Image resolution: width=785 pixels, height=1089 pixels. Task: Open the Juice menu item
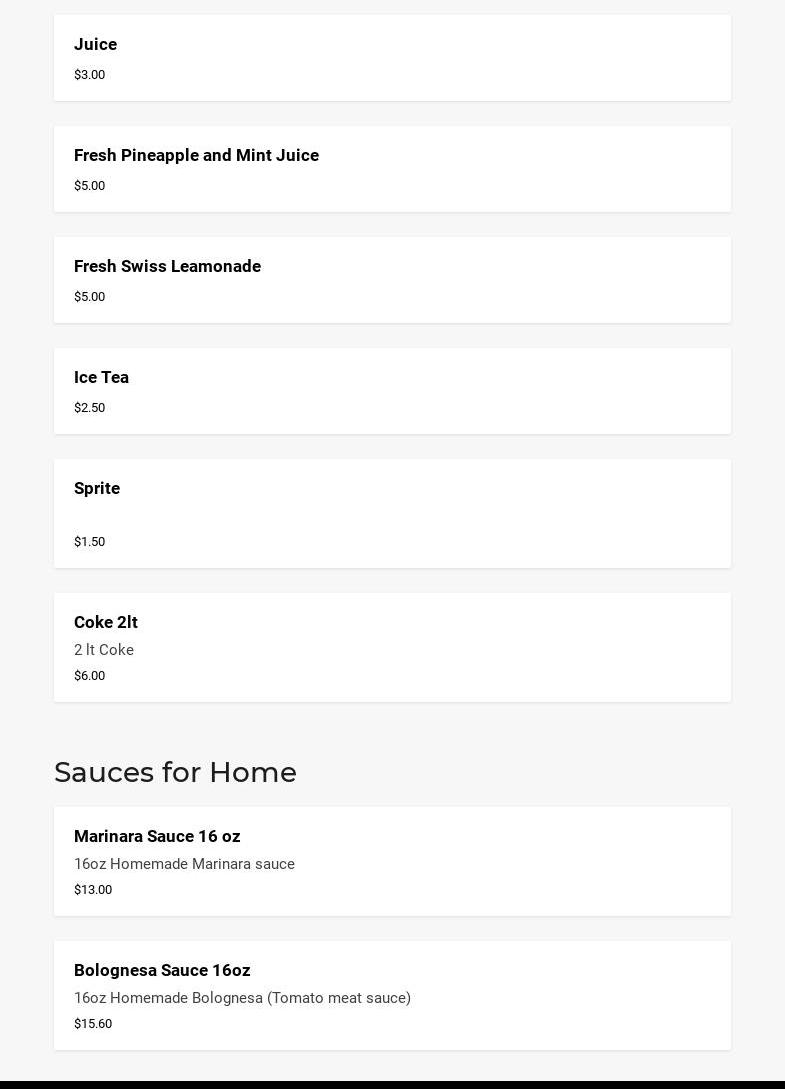click(96, 44)
